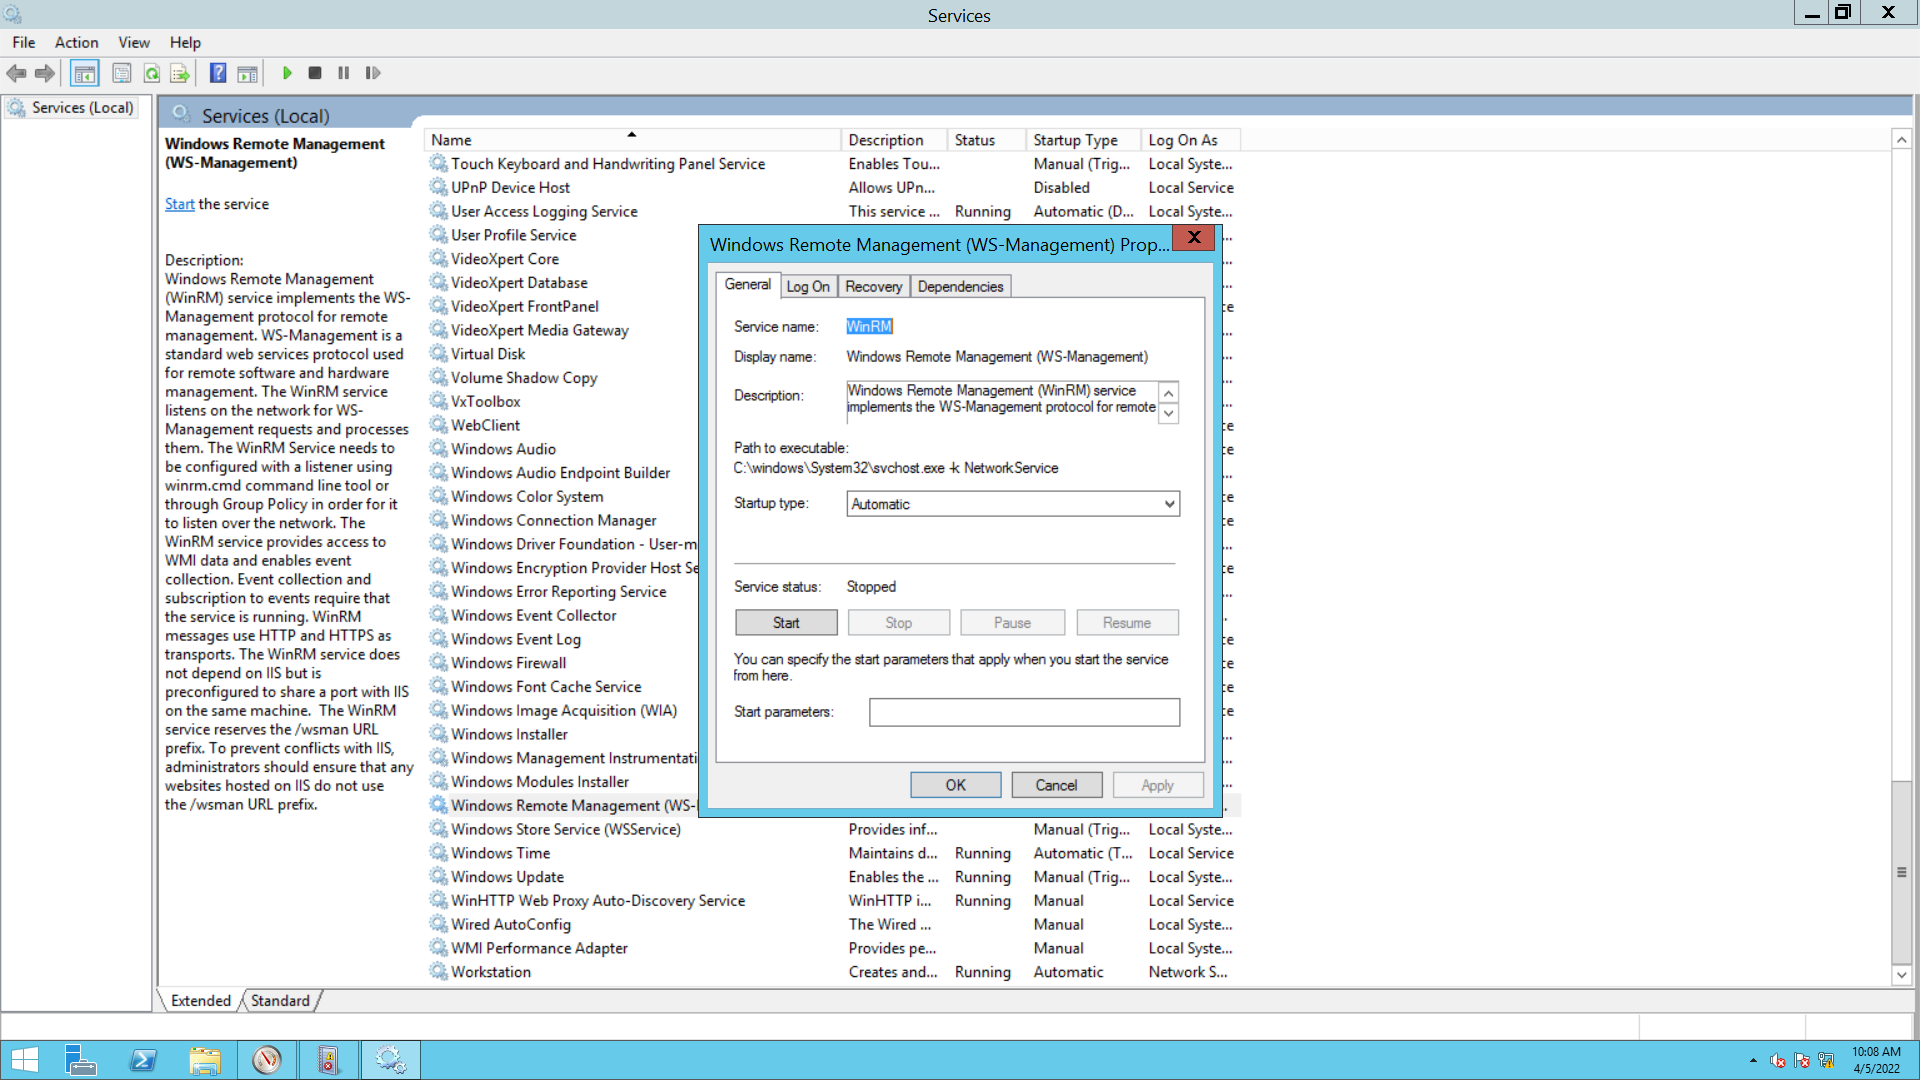Click the Start the service link
Screen dimensions: 1920x1080
pos(179,203)
